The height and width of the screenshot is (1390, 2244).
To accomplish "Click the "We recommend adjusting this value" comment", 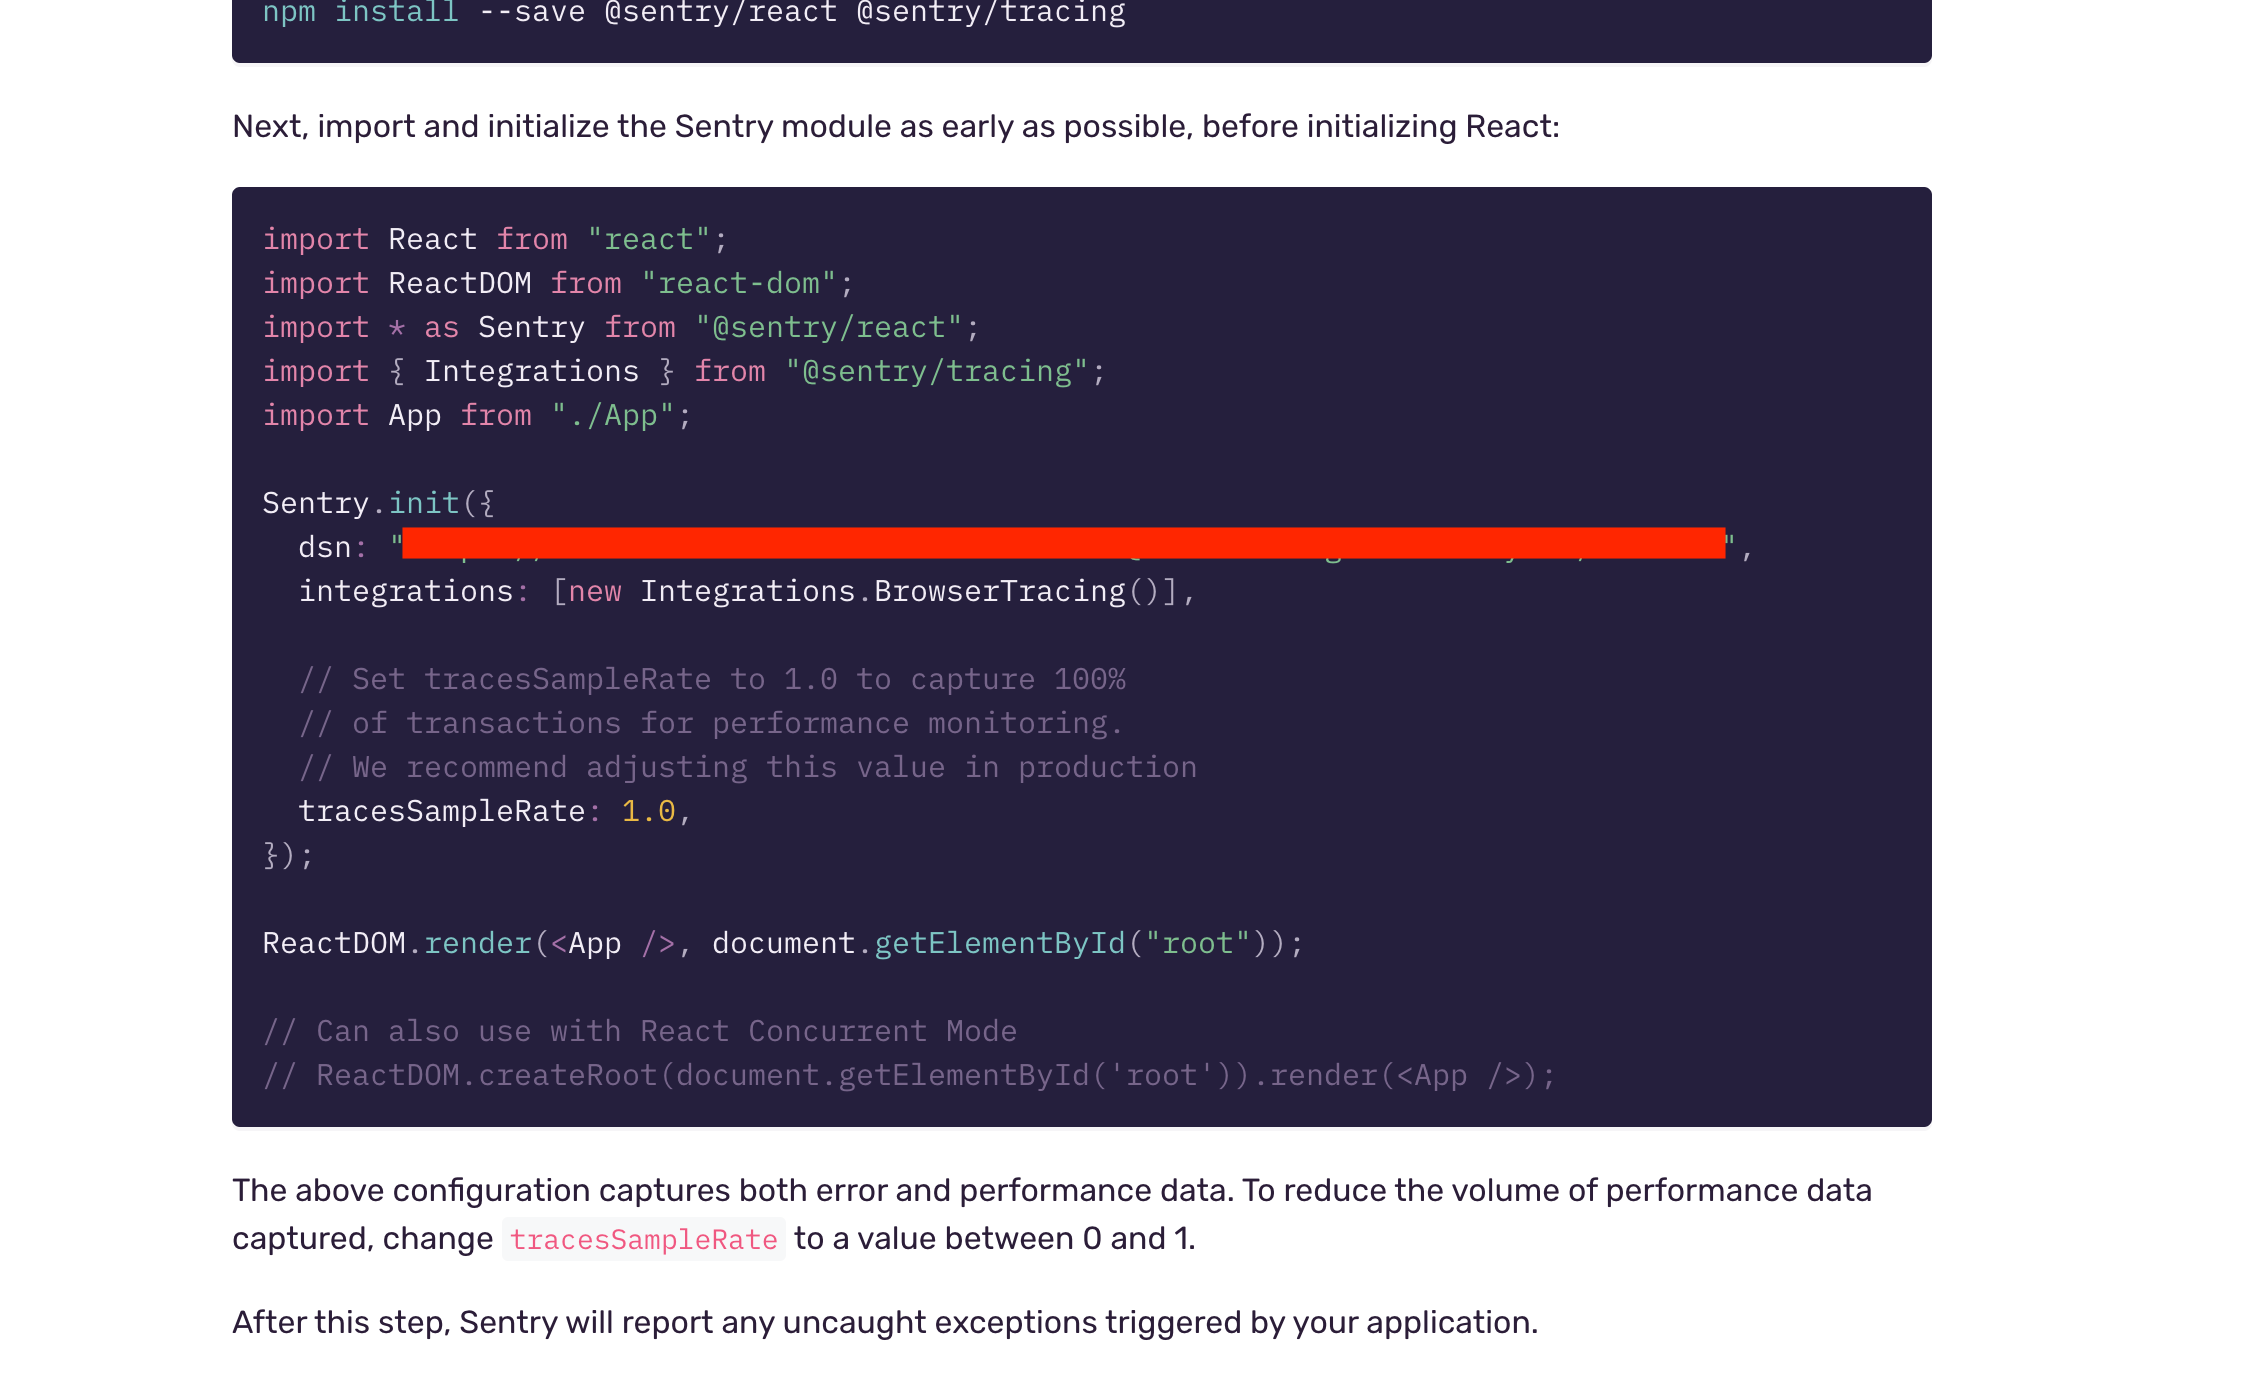I will [x=748, y=768].
